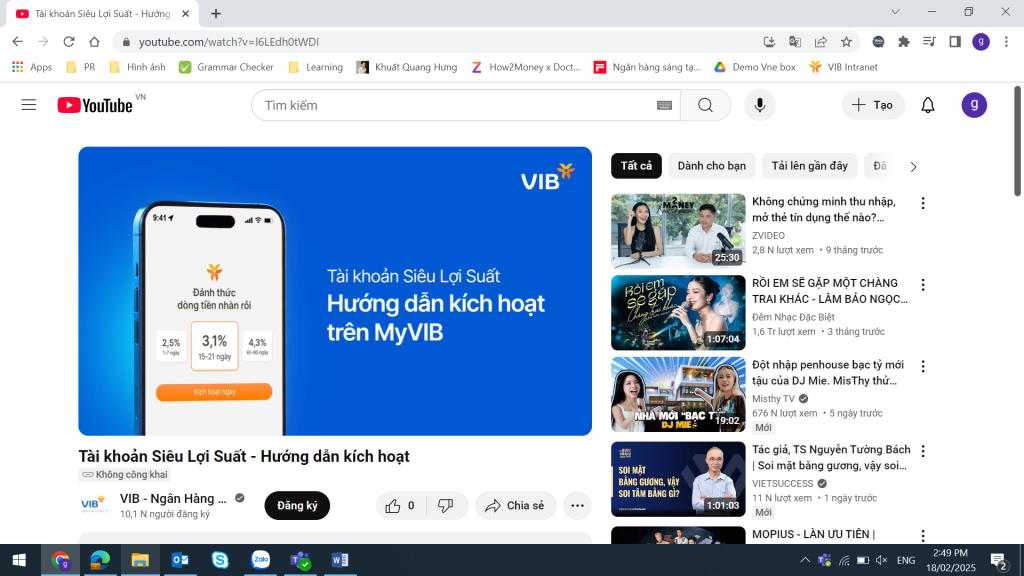Toggle Chrome side panel
The width and height of the screenshot is (1024, 576).
[x=955, y=42]
